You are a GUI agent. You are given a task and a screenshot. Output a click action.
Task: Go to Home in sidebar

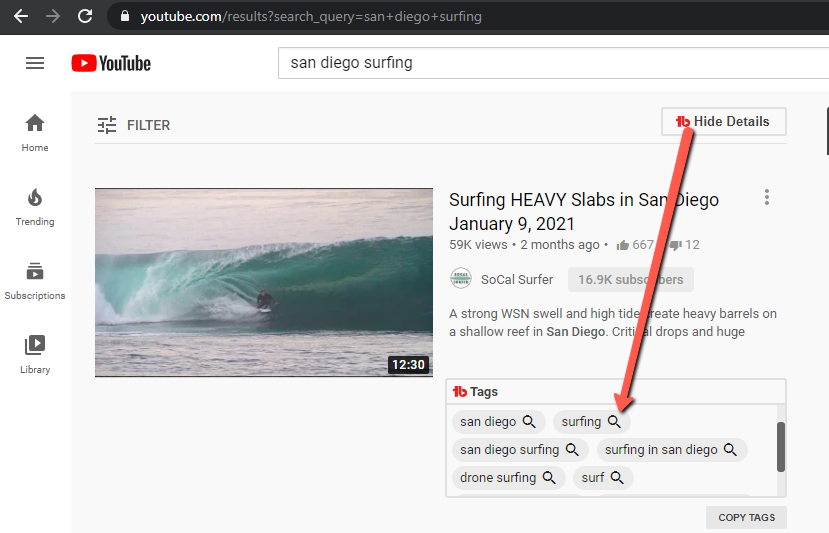pyautogui.click(x=35, y=132)
